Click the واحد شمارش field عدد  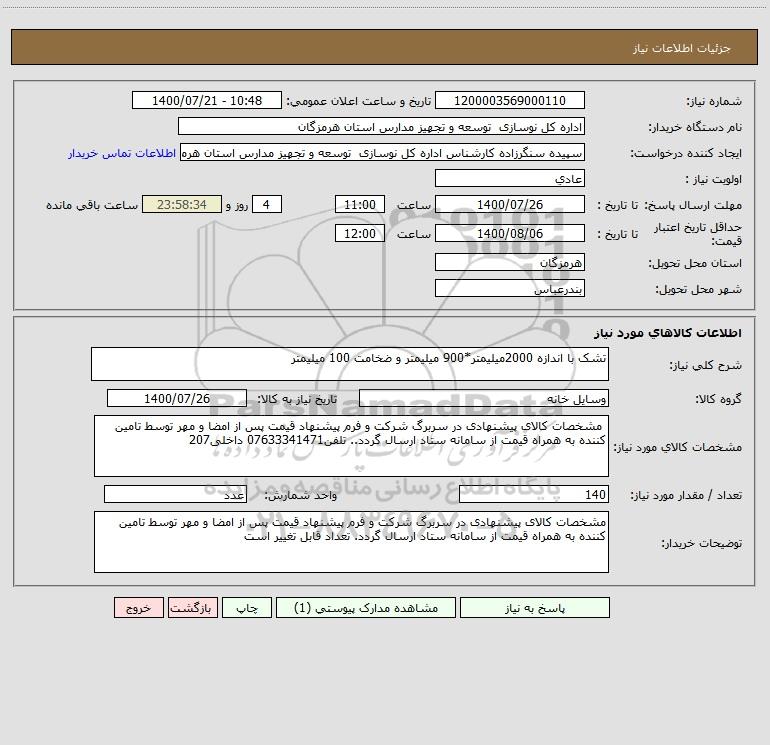point(175,495)
